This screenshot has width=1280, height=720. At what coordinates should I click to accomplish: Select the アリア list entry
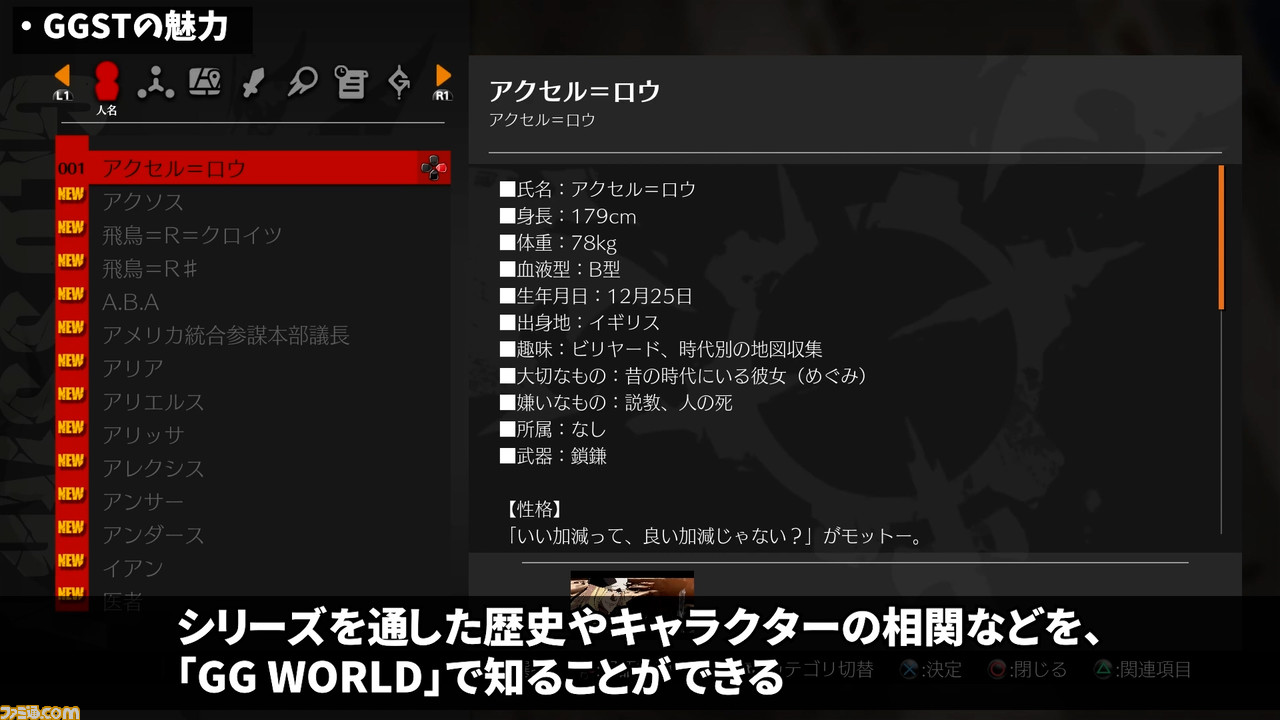tap(133, 368)
